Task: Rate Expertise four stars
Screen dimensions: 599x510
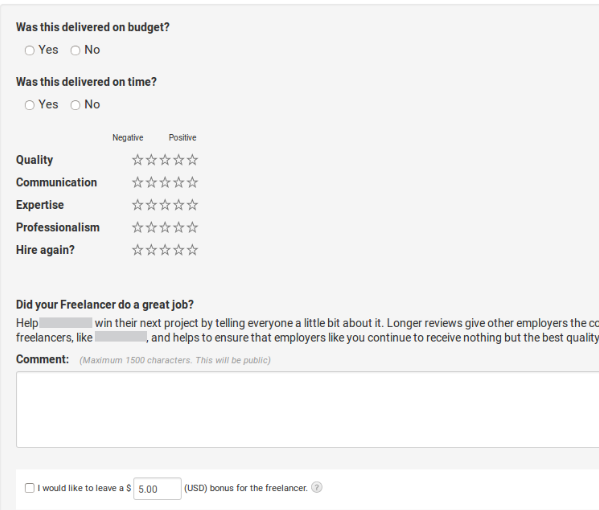Action: [179, 205]
